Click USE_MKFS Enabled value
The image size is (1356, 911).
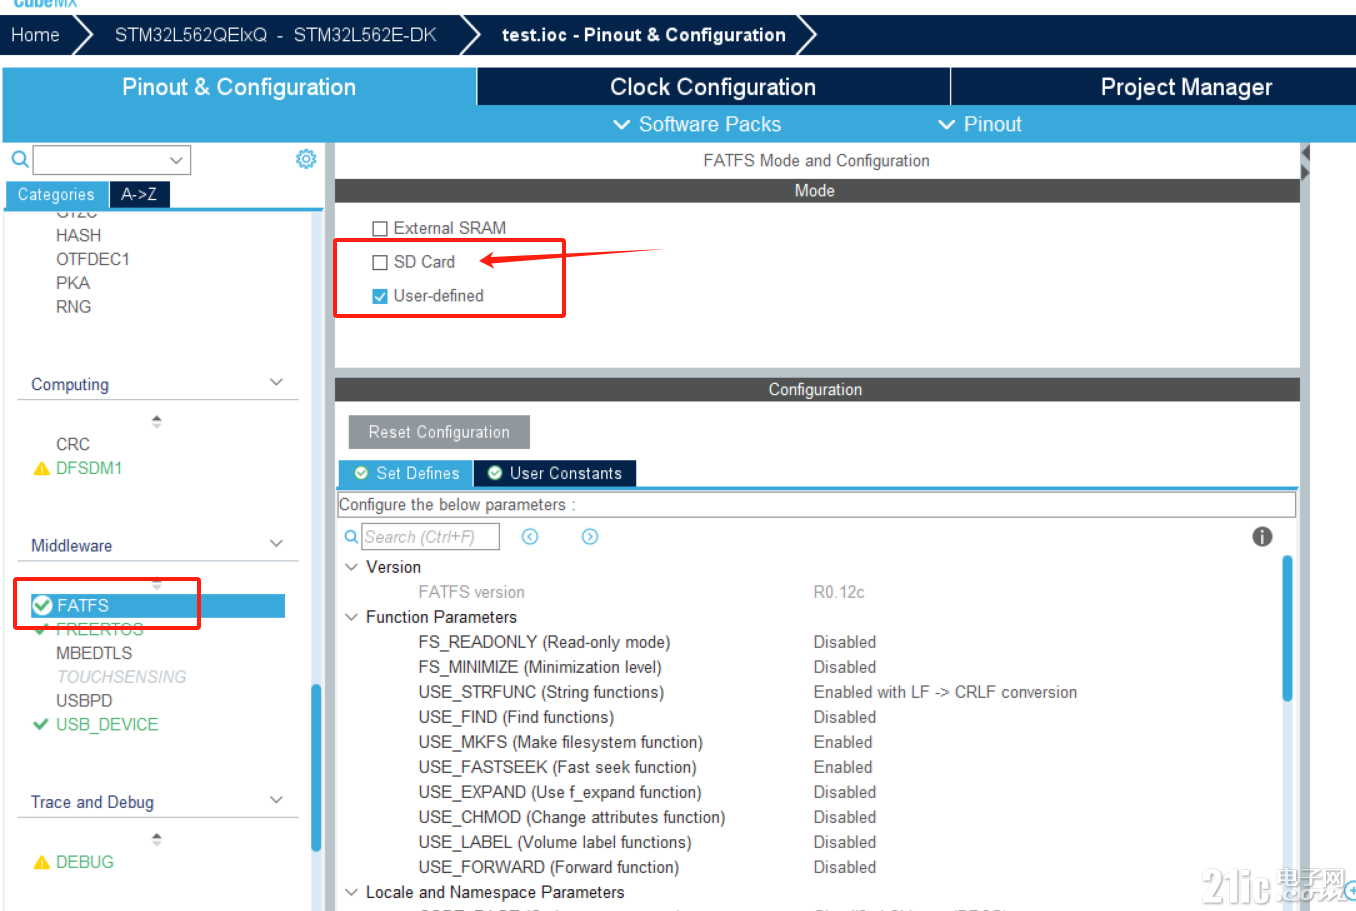pyautogui.click(x=843, y=742)
